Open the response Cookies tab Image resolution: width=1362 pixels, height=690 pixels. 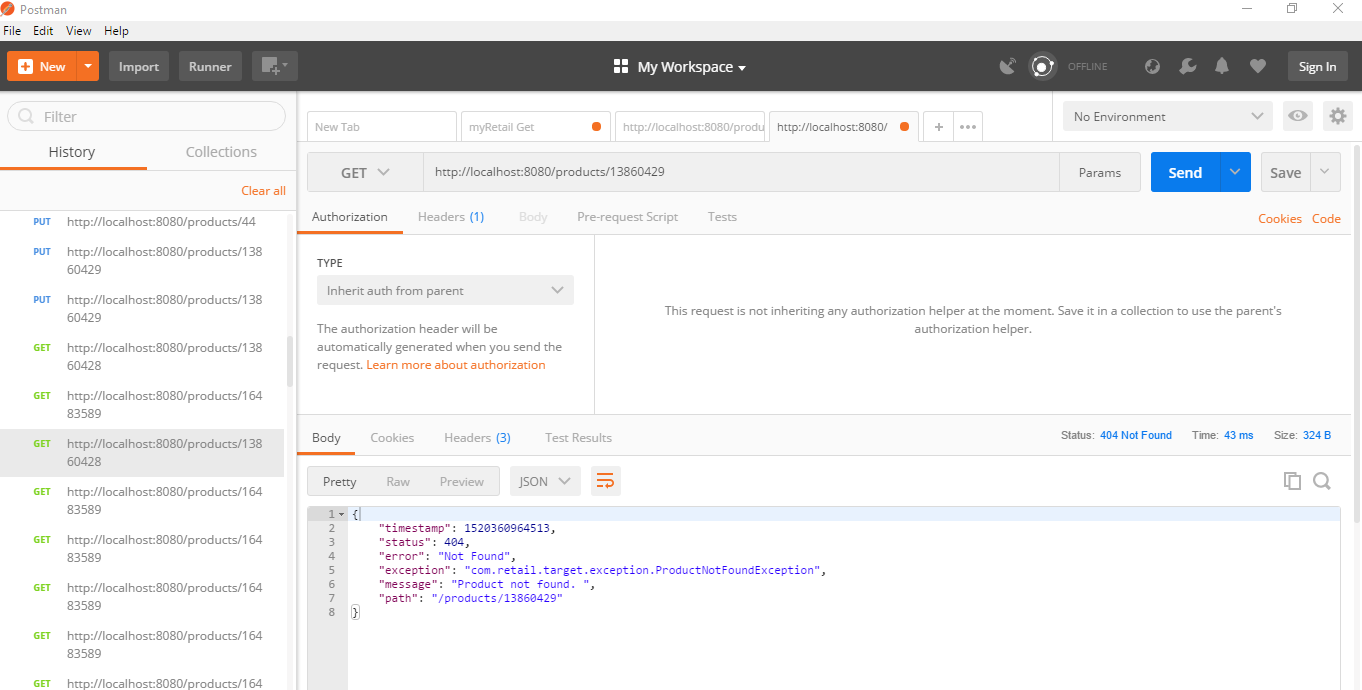392,437
